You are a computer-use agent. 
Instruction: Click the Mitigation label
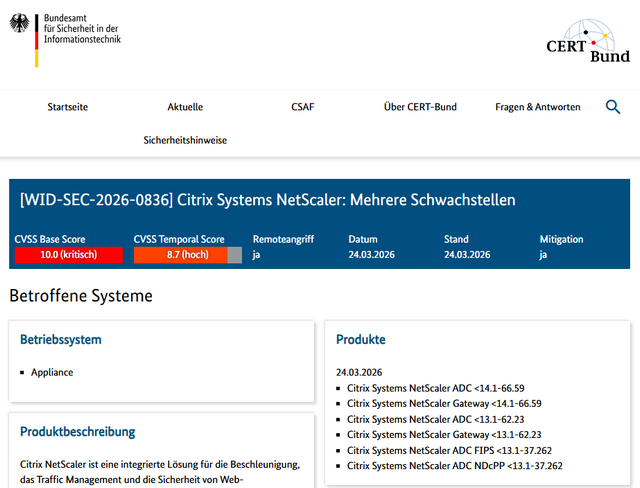[561, 239]
